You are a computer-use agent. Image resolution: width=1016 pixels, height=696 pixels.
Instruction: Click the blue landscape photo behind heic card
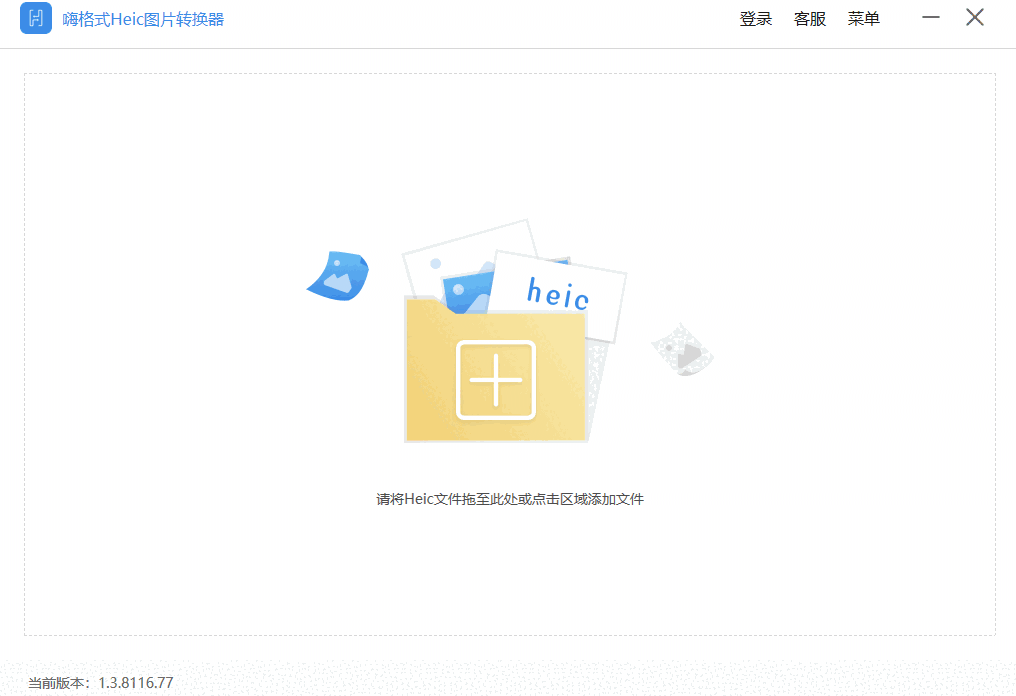pyautogui.click(x=467, y=290)
